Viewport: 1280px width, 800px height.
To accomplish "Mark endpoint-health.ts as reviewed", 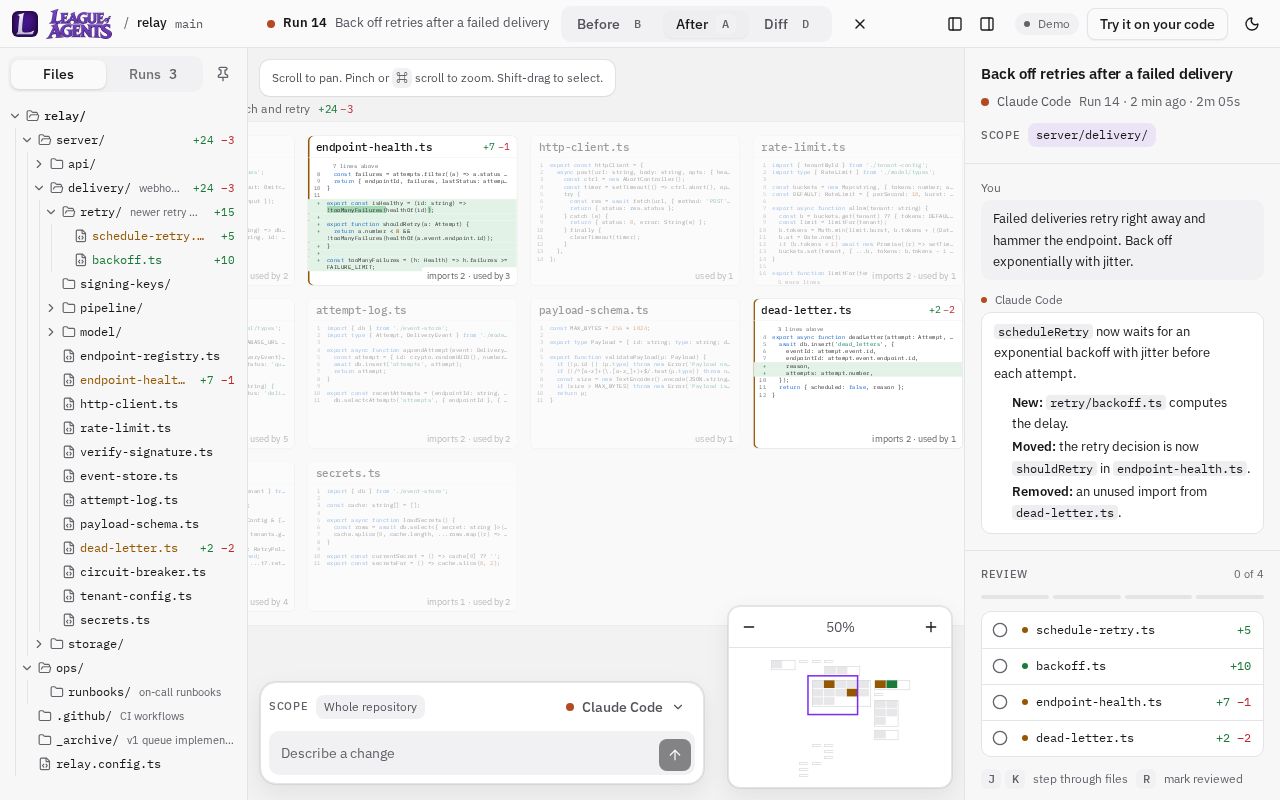I will tap(1000, 702).
